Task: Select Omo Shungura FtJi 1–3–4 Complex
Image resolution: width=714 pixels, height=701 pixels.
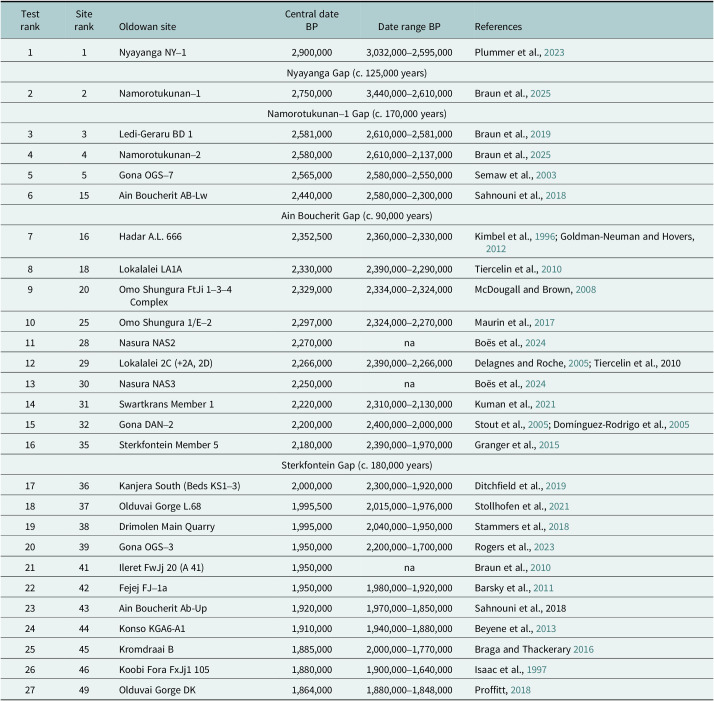Action: click(175, 296)
